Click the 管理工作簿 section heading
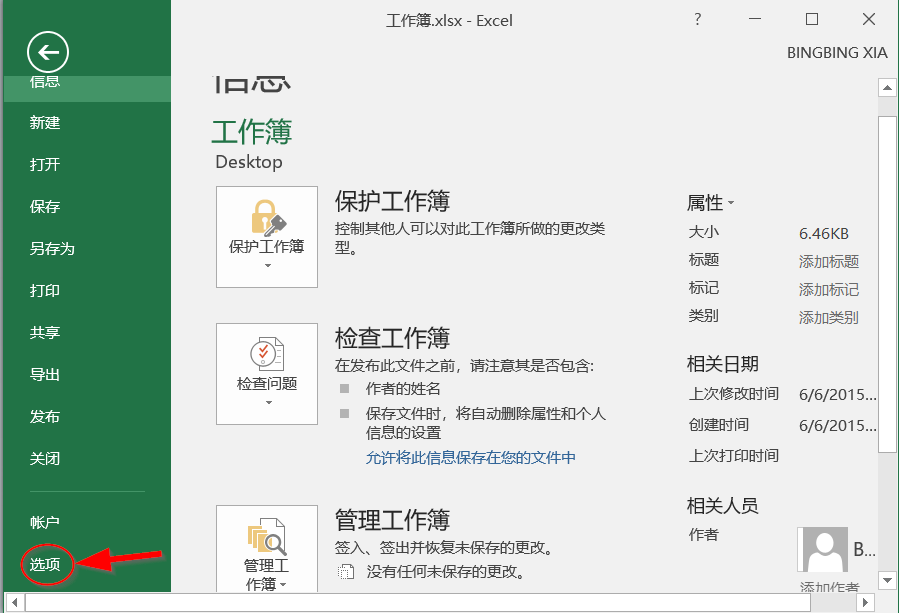Image resolution: width=899 pixels, height=613 pixels. pyautogui.click(x=392, y=520)
